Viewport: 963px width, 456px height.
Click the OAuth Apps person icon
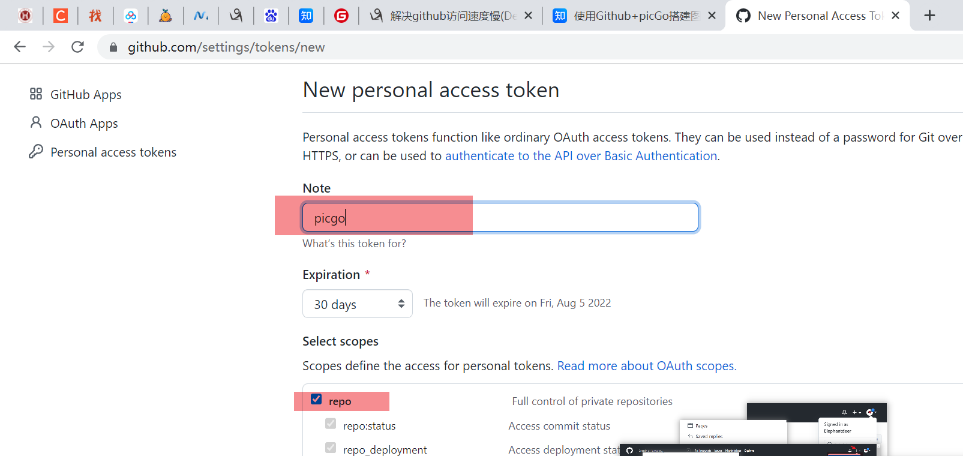[x=36, y=123]
